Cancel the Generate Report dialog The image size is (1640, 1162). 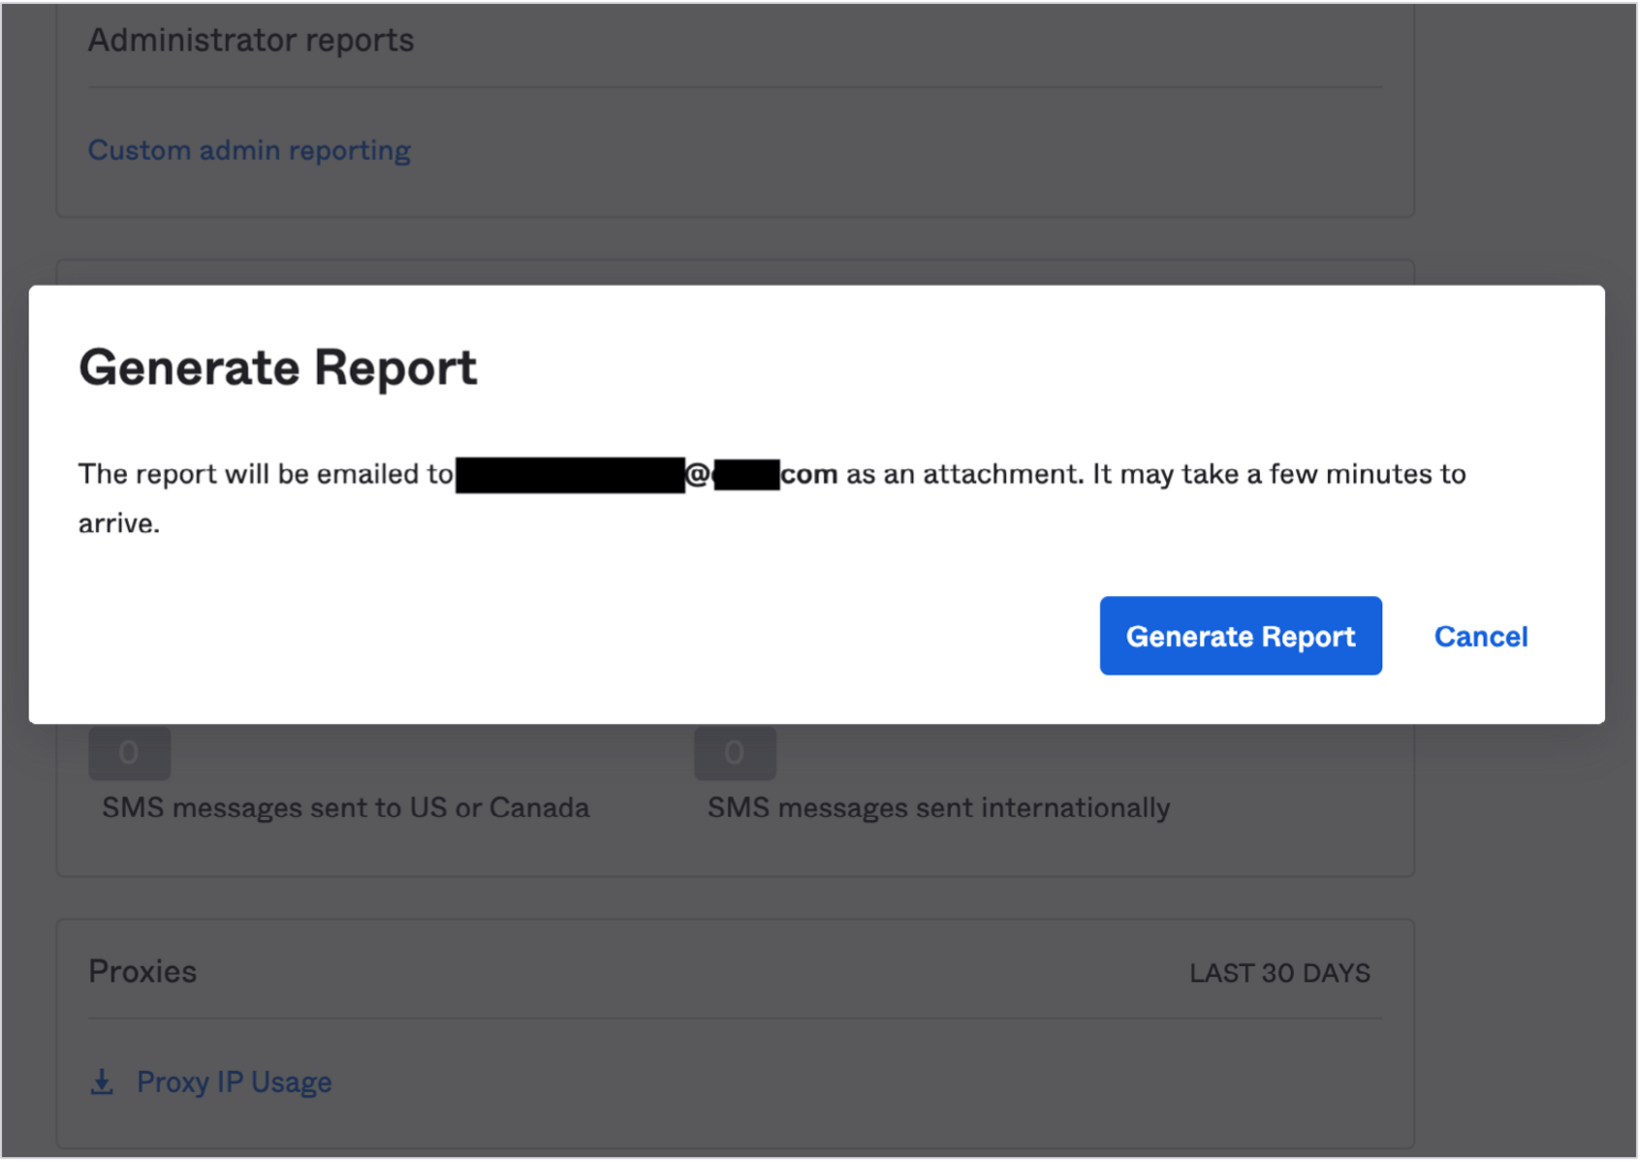coord(1480,636)
